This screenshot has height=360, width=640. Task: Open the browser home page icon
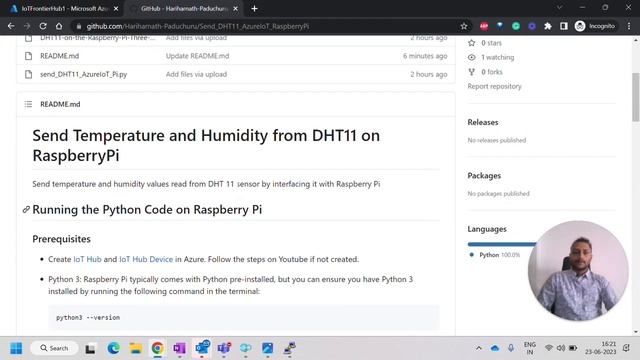59,26
